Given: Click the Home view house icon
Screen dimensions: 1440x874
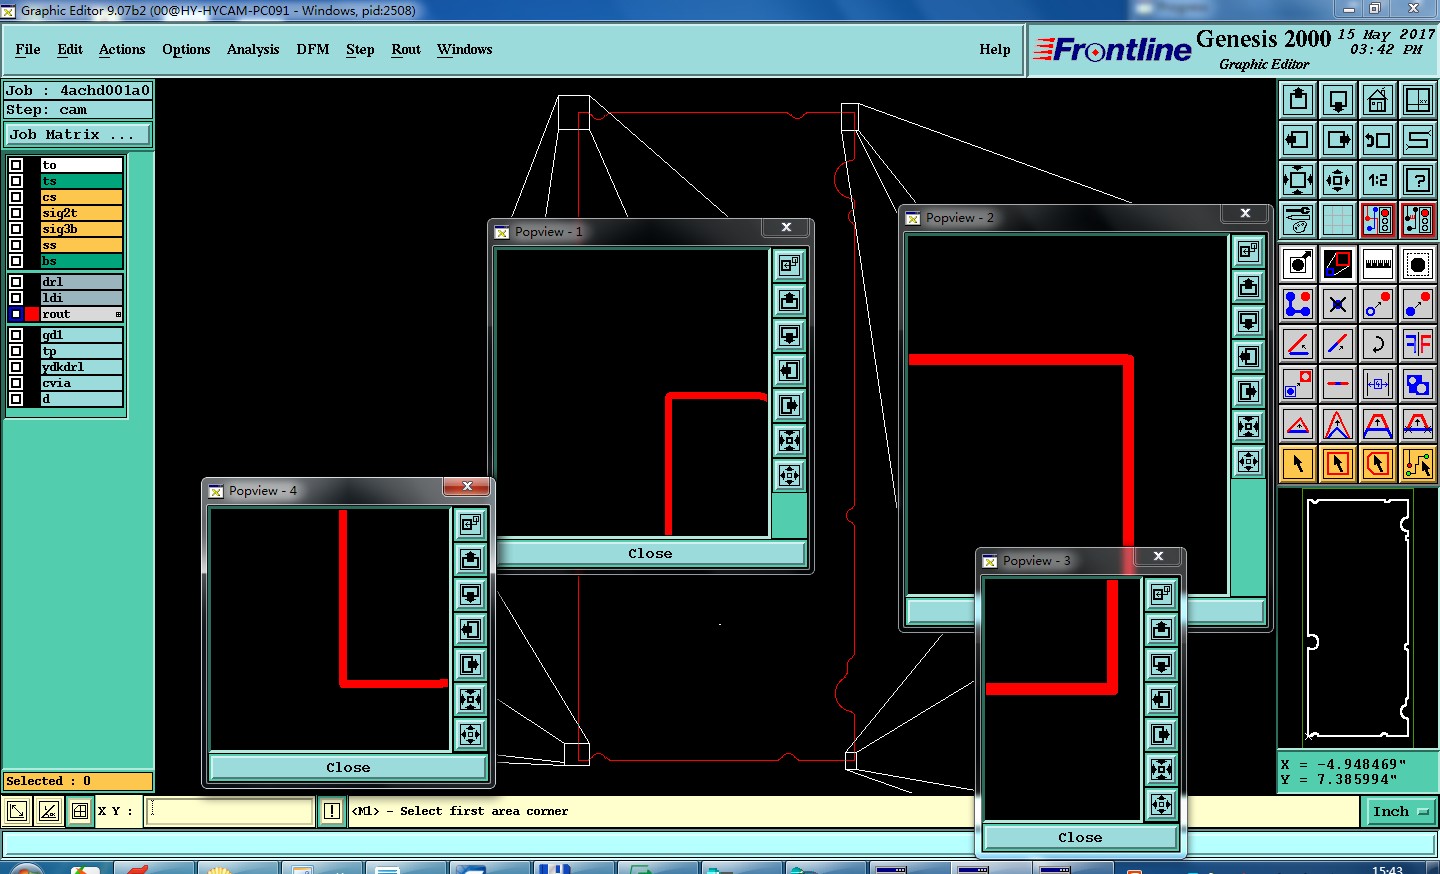Looking at the screenshot, I should pos(1378,100).
